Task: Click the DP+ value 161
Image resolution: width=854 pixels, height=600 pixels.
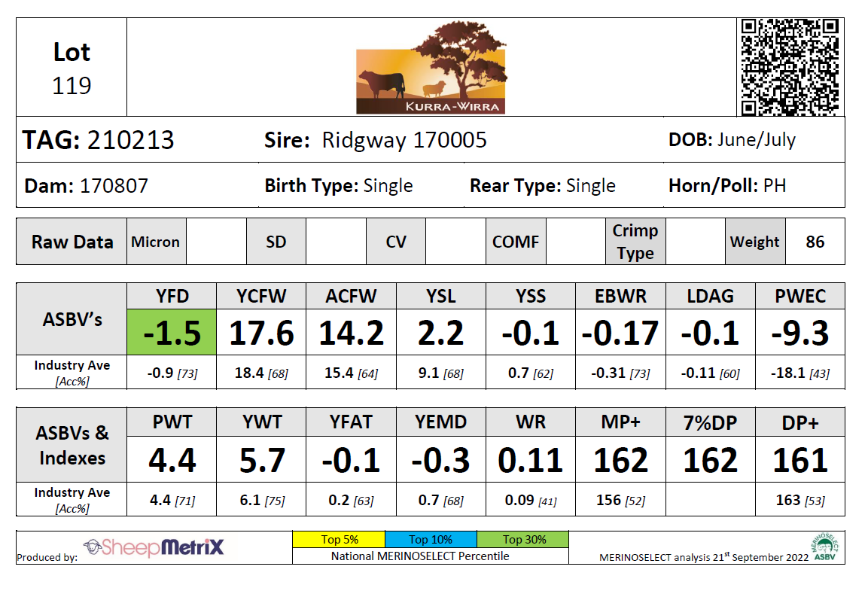Action: [x=801, y=460]
